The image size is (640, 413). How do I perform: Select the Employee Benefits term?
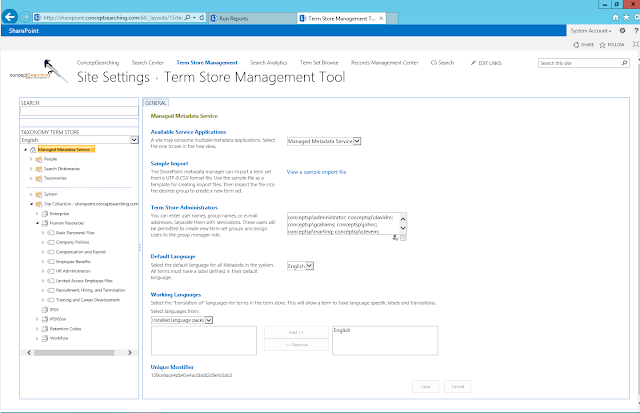73,262
